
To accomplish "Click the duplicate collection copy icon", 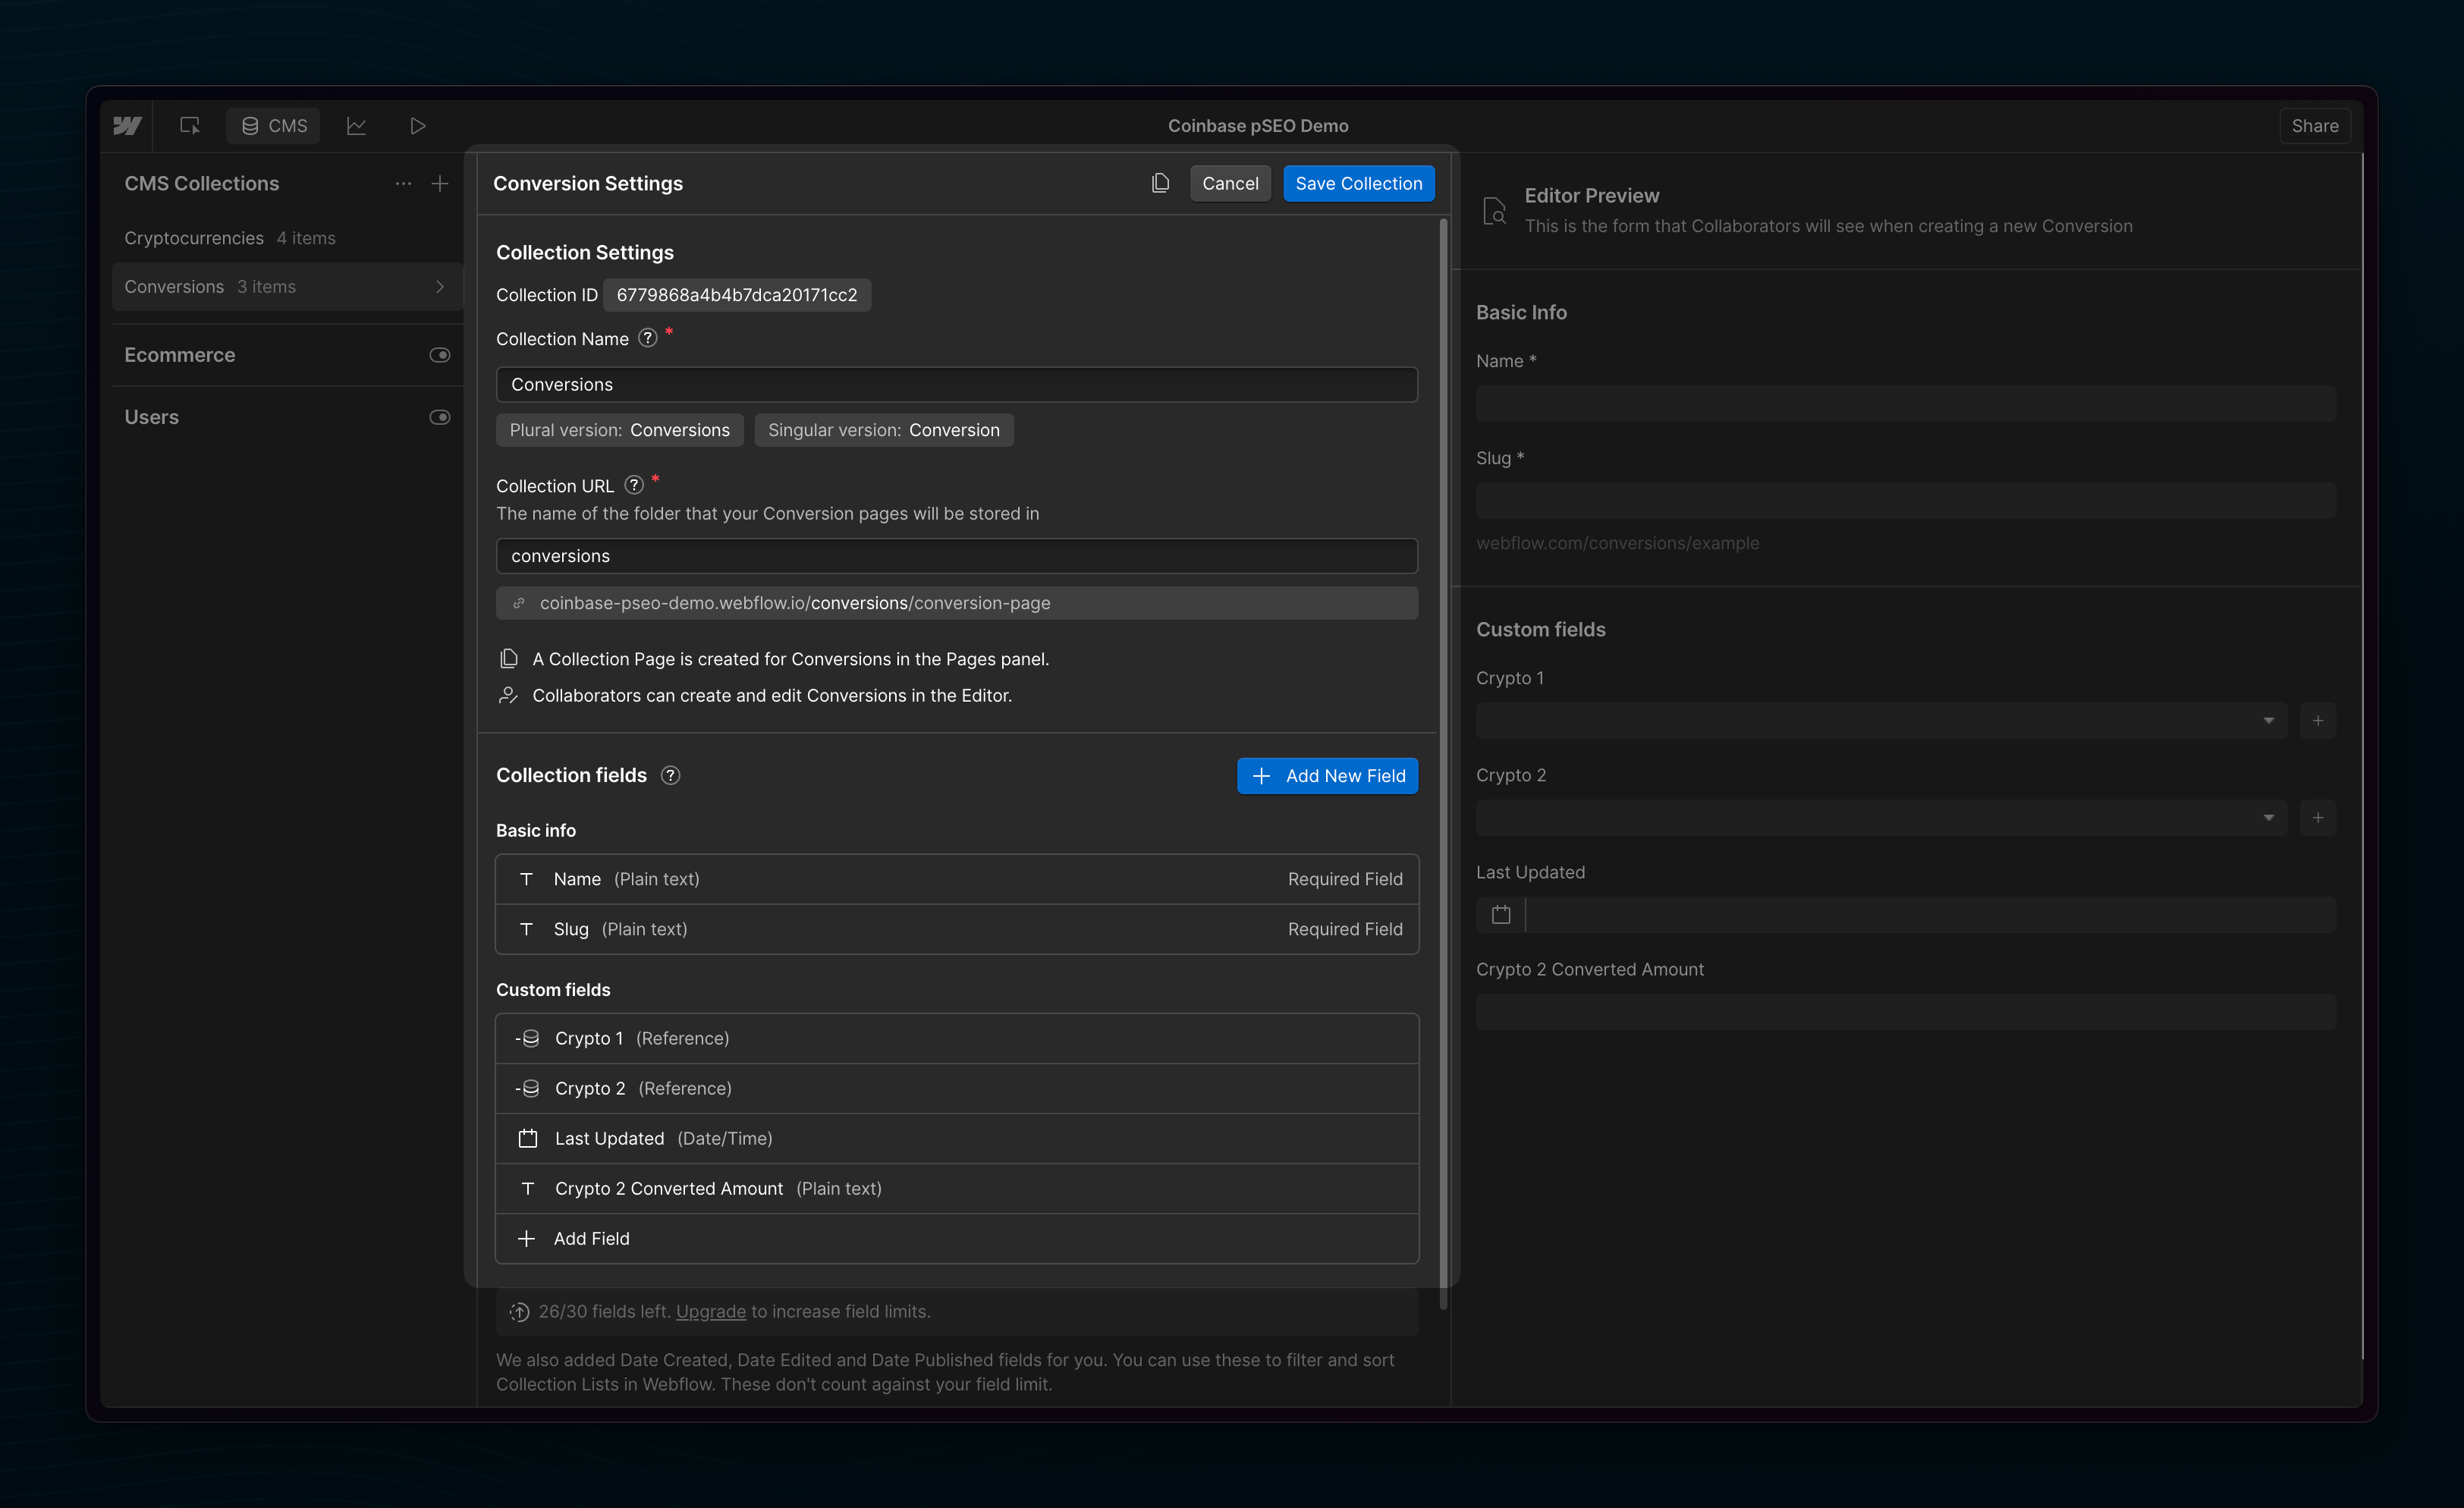I will [1160, 183].
